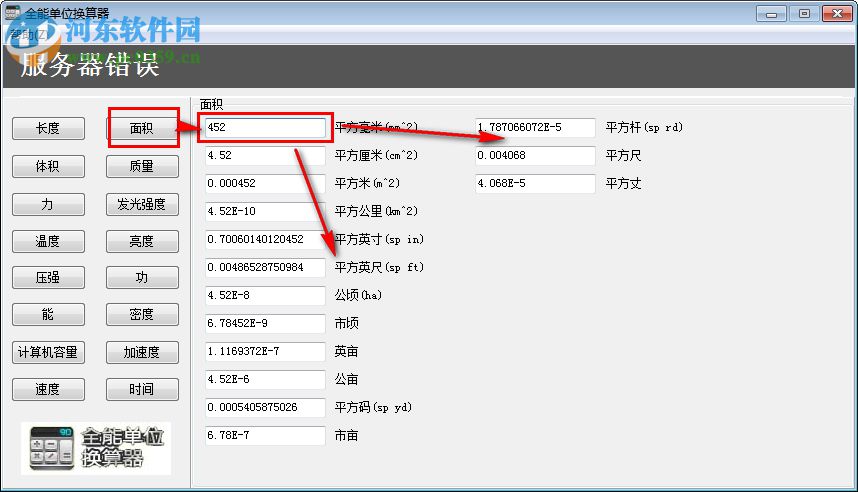Click the 平方公里(km^2) label

pos(376,211)
